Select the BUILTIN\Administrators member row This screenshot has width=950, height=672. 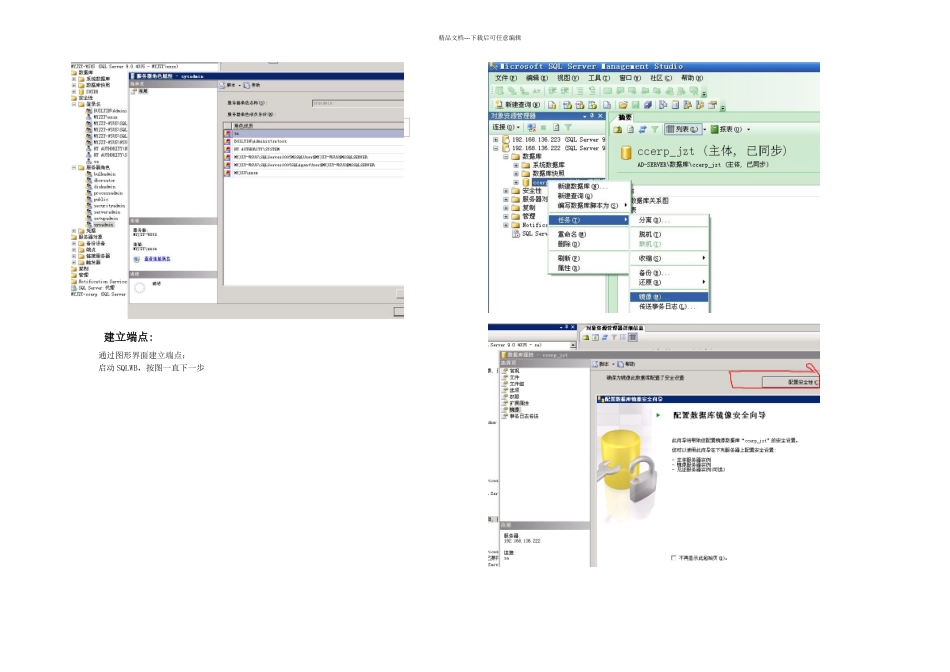click(314, 141)
